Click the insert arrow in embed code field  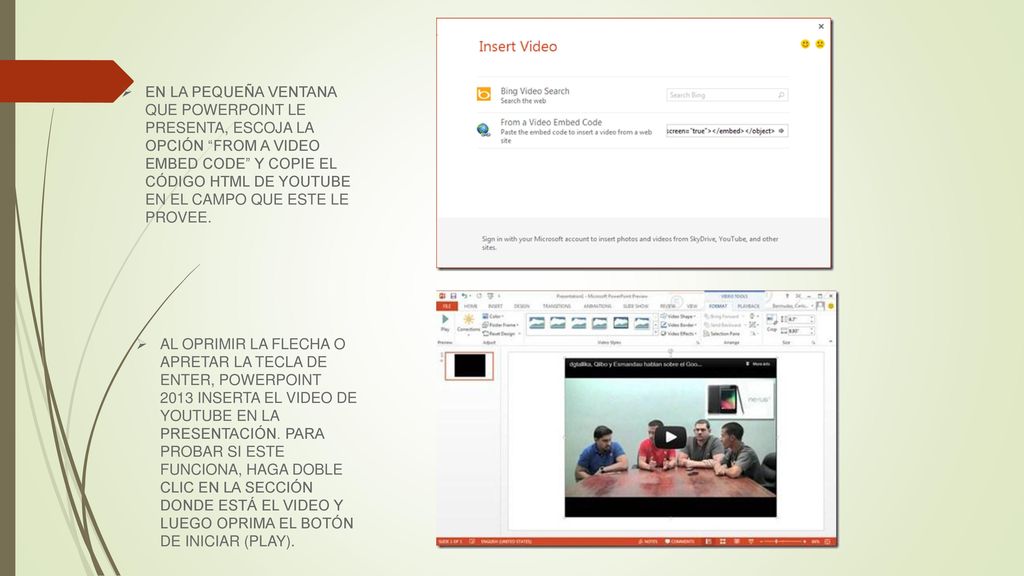point(781,131)
